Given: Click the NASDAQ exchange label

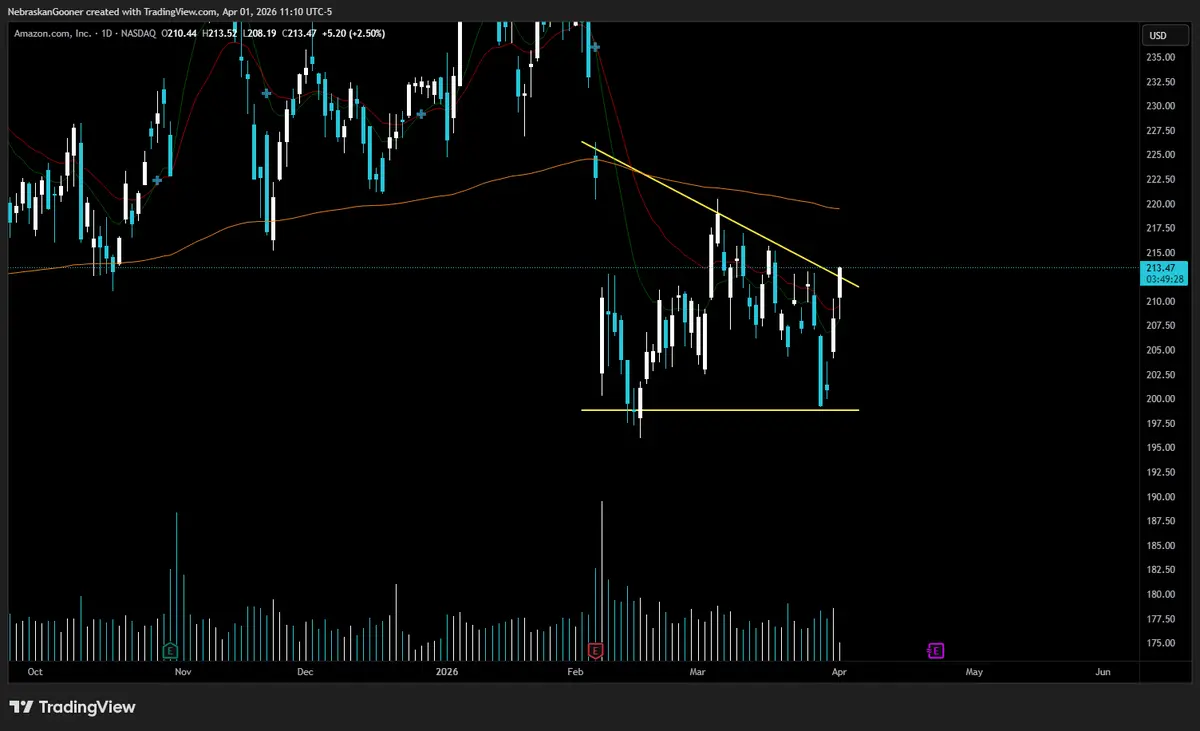Looking at the screenshot, I should pos(138,34).
